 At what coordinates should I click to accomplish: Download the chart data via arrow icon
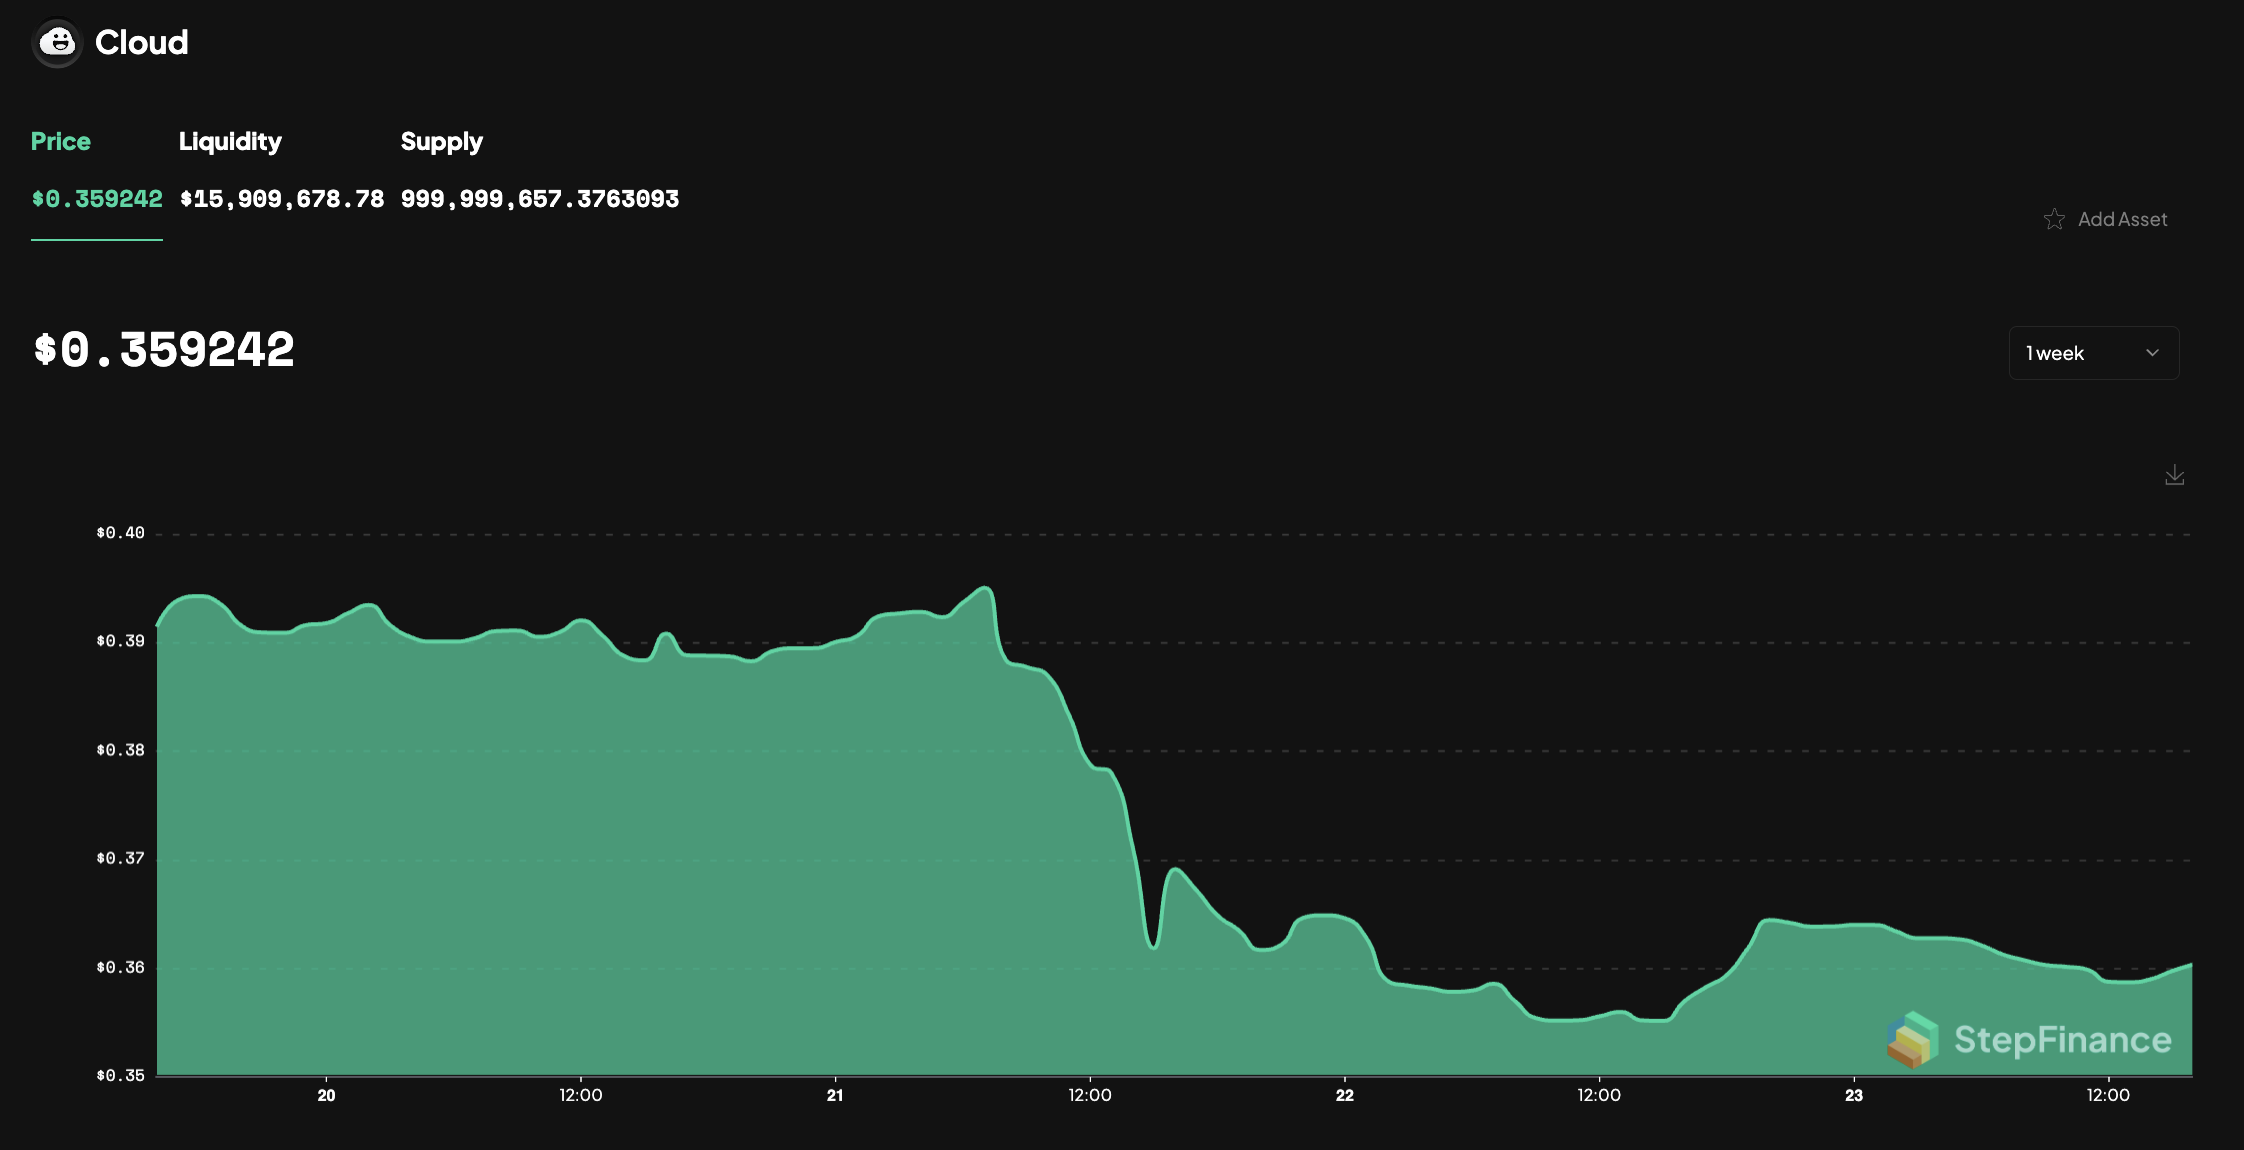point(2174,475)
